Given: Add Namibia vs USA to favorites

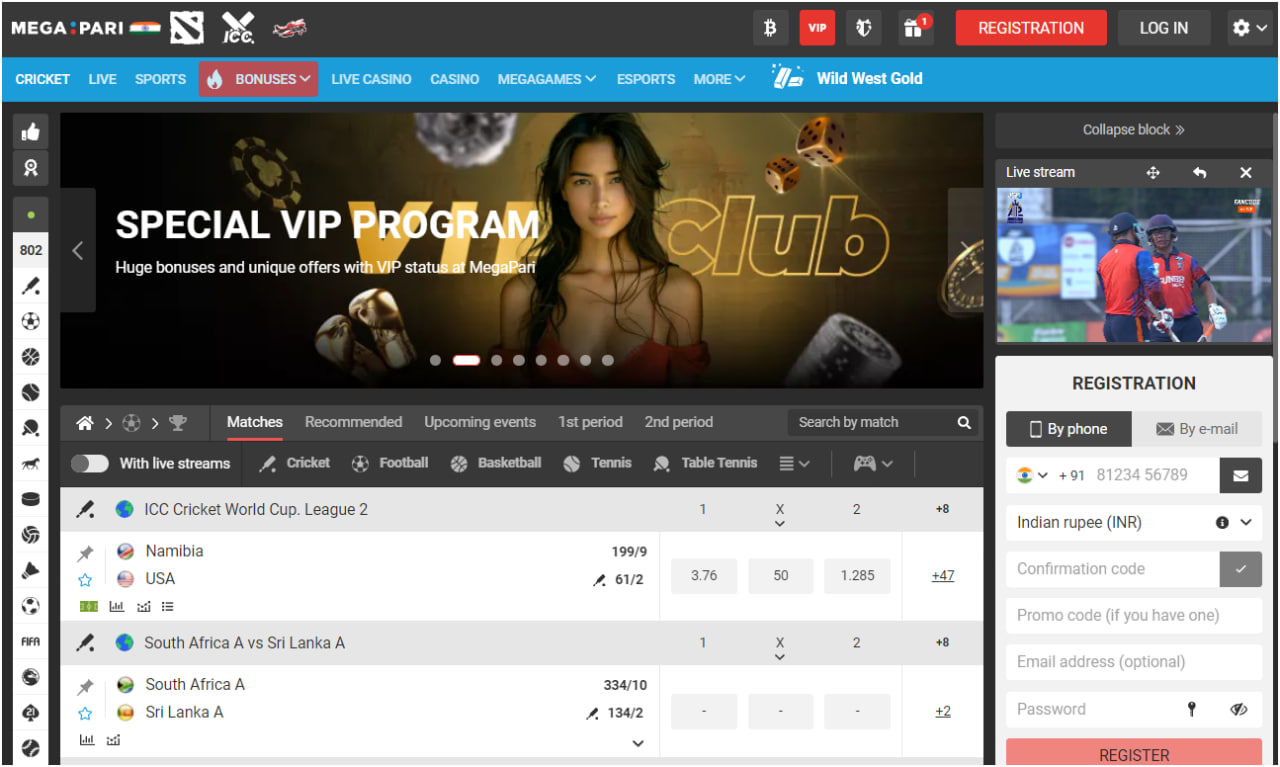Looking at the screenshot, I should click(x=86, y=580).
